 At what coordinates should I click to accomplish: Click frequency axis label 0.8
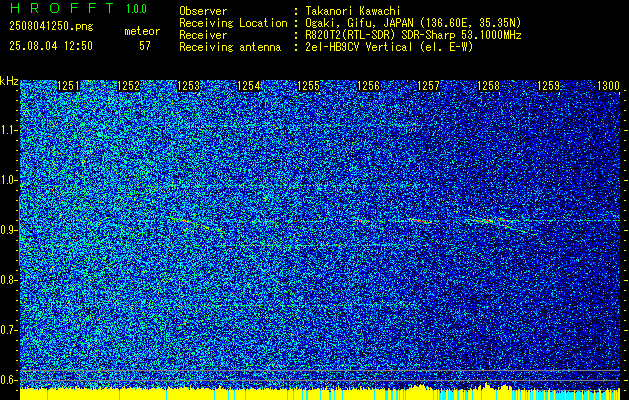pyautogui.click(x=9, y=280)
